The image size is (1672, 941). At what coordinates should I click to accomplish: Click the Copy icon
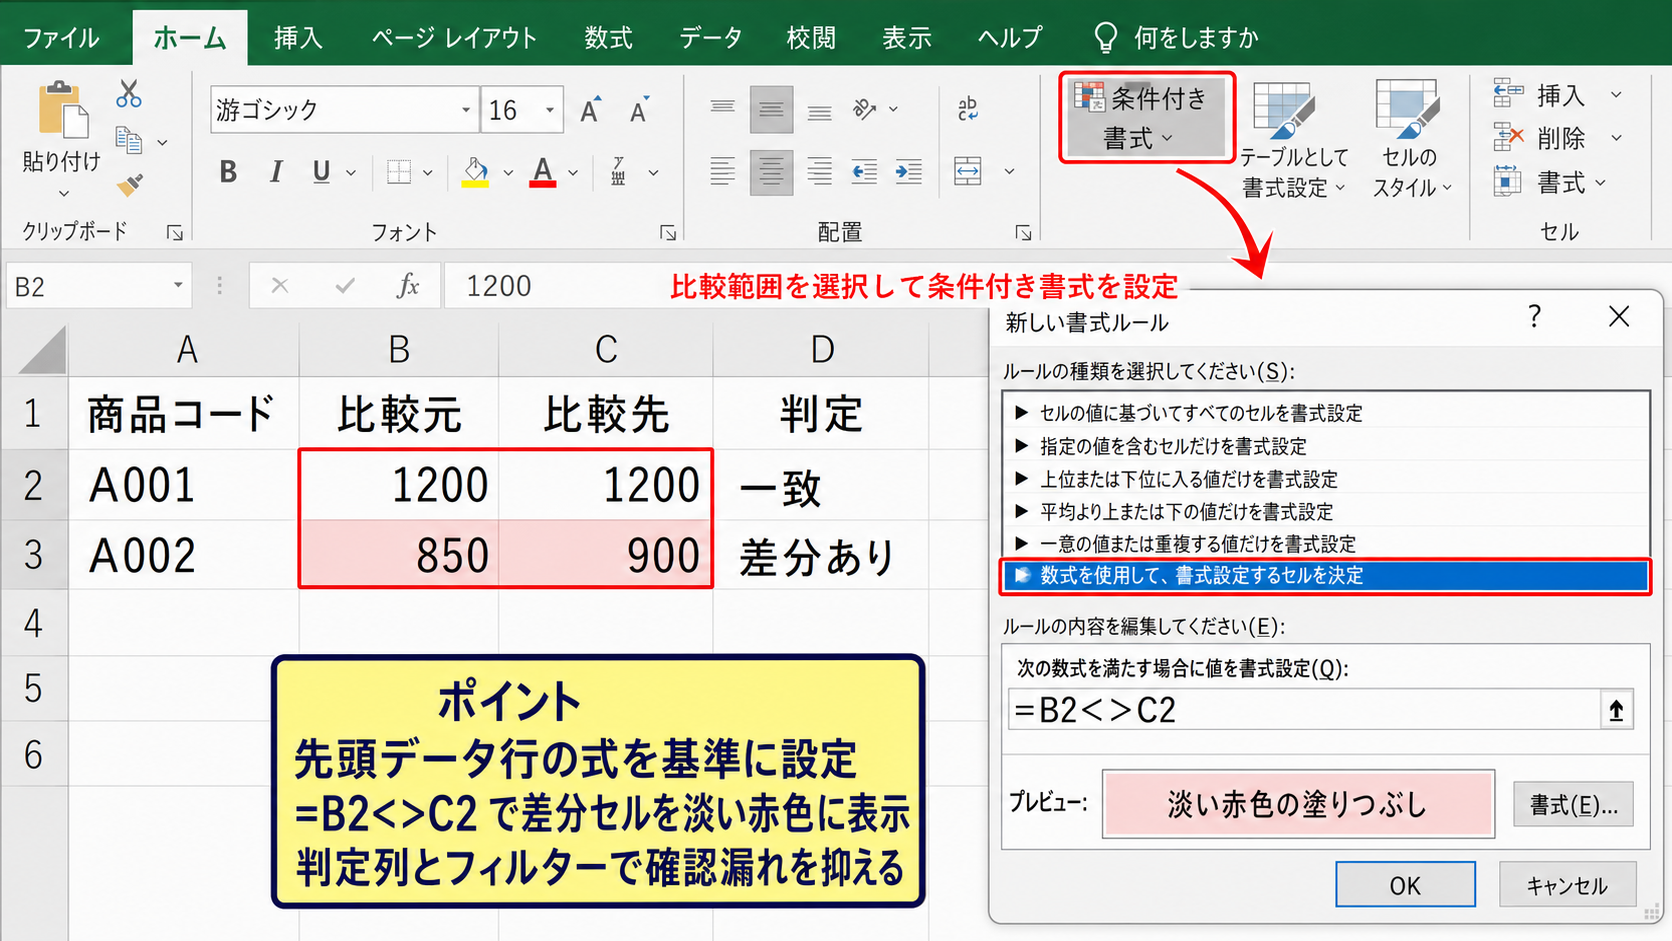[x=129, y=140]
